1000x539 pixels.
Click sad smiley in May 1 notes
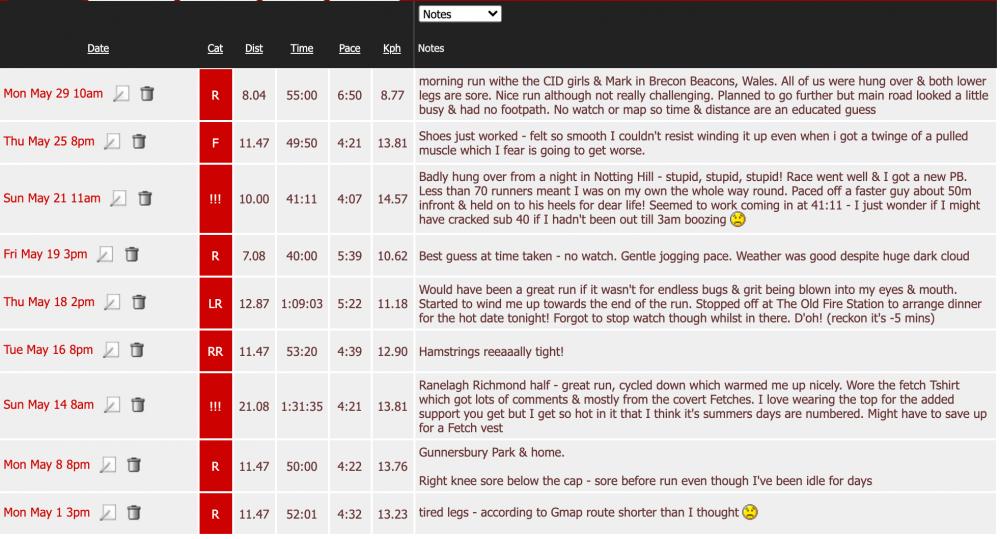(750, 512)
